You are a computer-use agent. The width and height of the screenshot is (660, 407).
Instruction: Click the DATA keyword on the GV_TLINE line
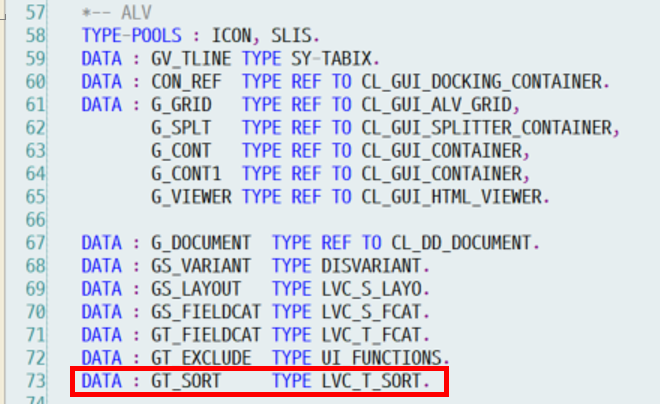click(101, 59)
